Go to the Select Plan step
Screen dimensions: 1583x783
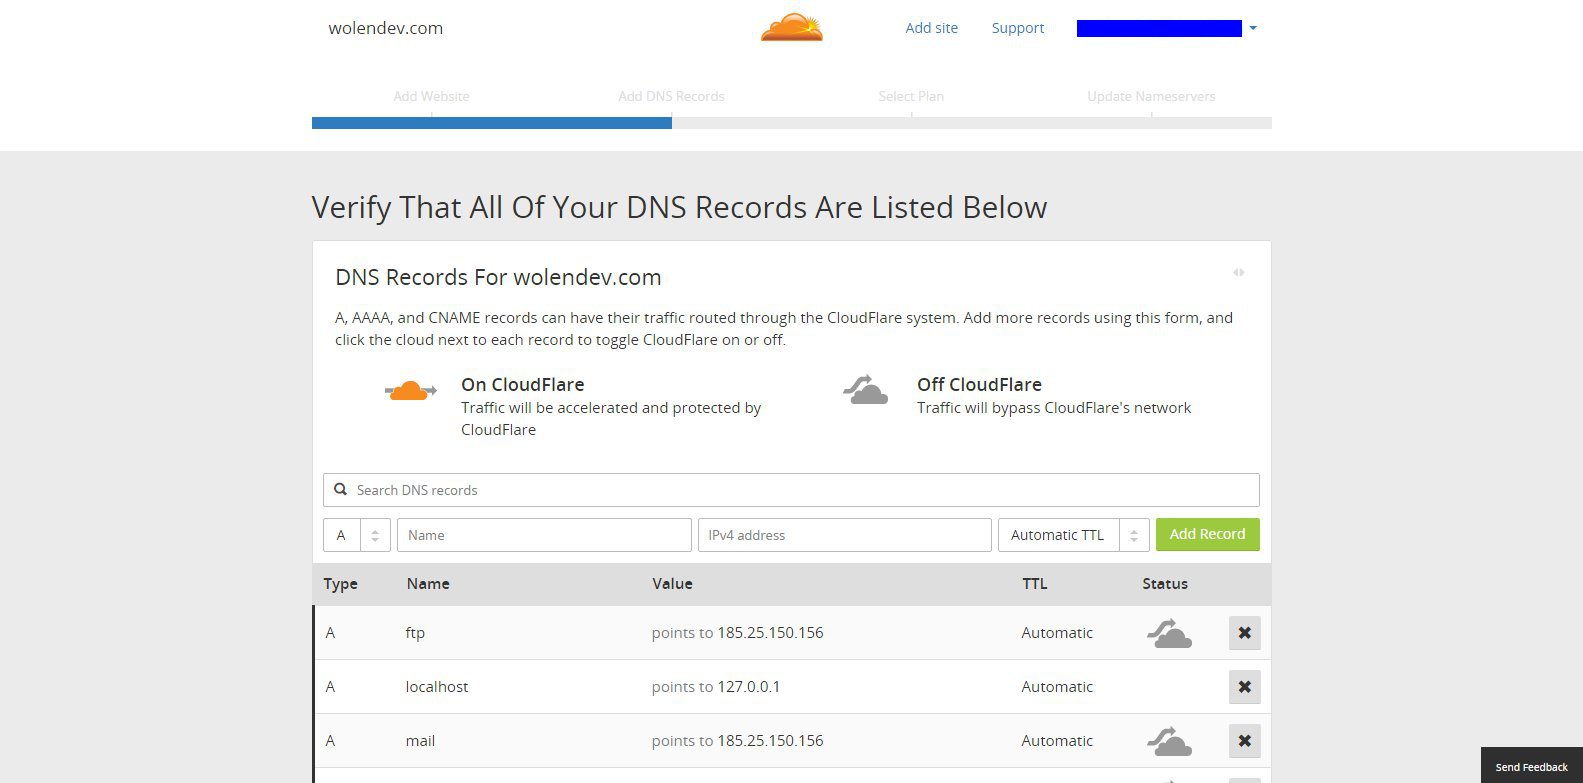point(911,96)
